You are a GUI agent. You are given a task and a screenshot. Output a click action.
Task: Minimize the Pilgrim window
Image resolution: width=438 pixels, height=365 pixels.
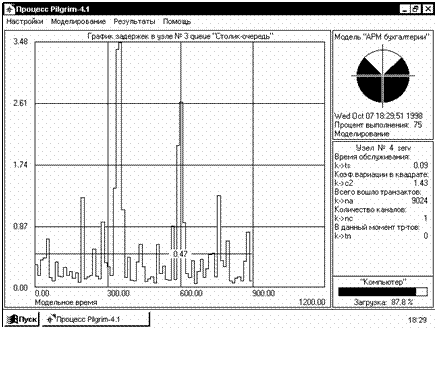(405, 9)
